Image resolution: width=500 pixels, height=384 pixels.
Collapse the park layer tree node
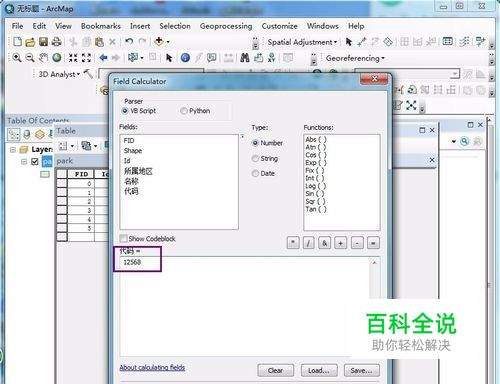coord(24,162)
